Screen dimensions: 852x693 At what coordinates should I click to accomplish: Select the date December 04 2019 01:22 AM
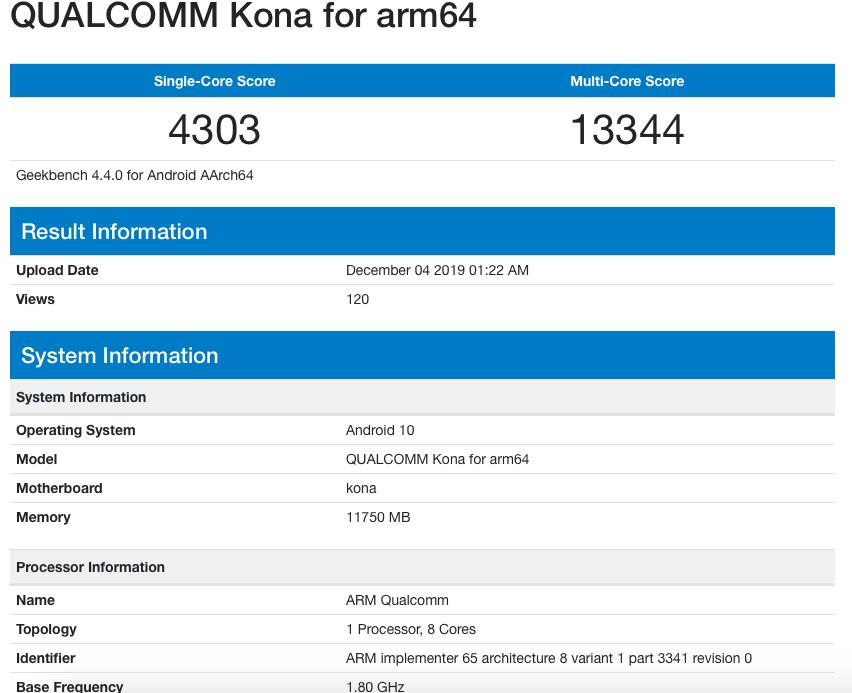click(x=437, y=270)
